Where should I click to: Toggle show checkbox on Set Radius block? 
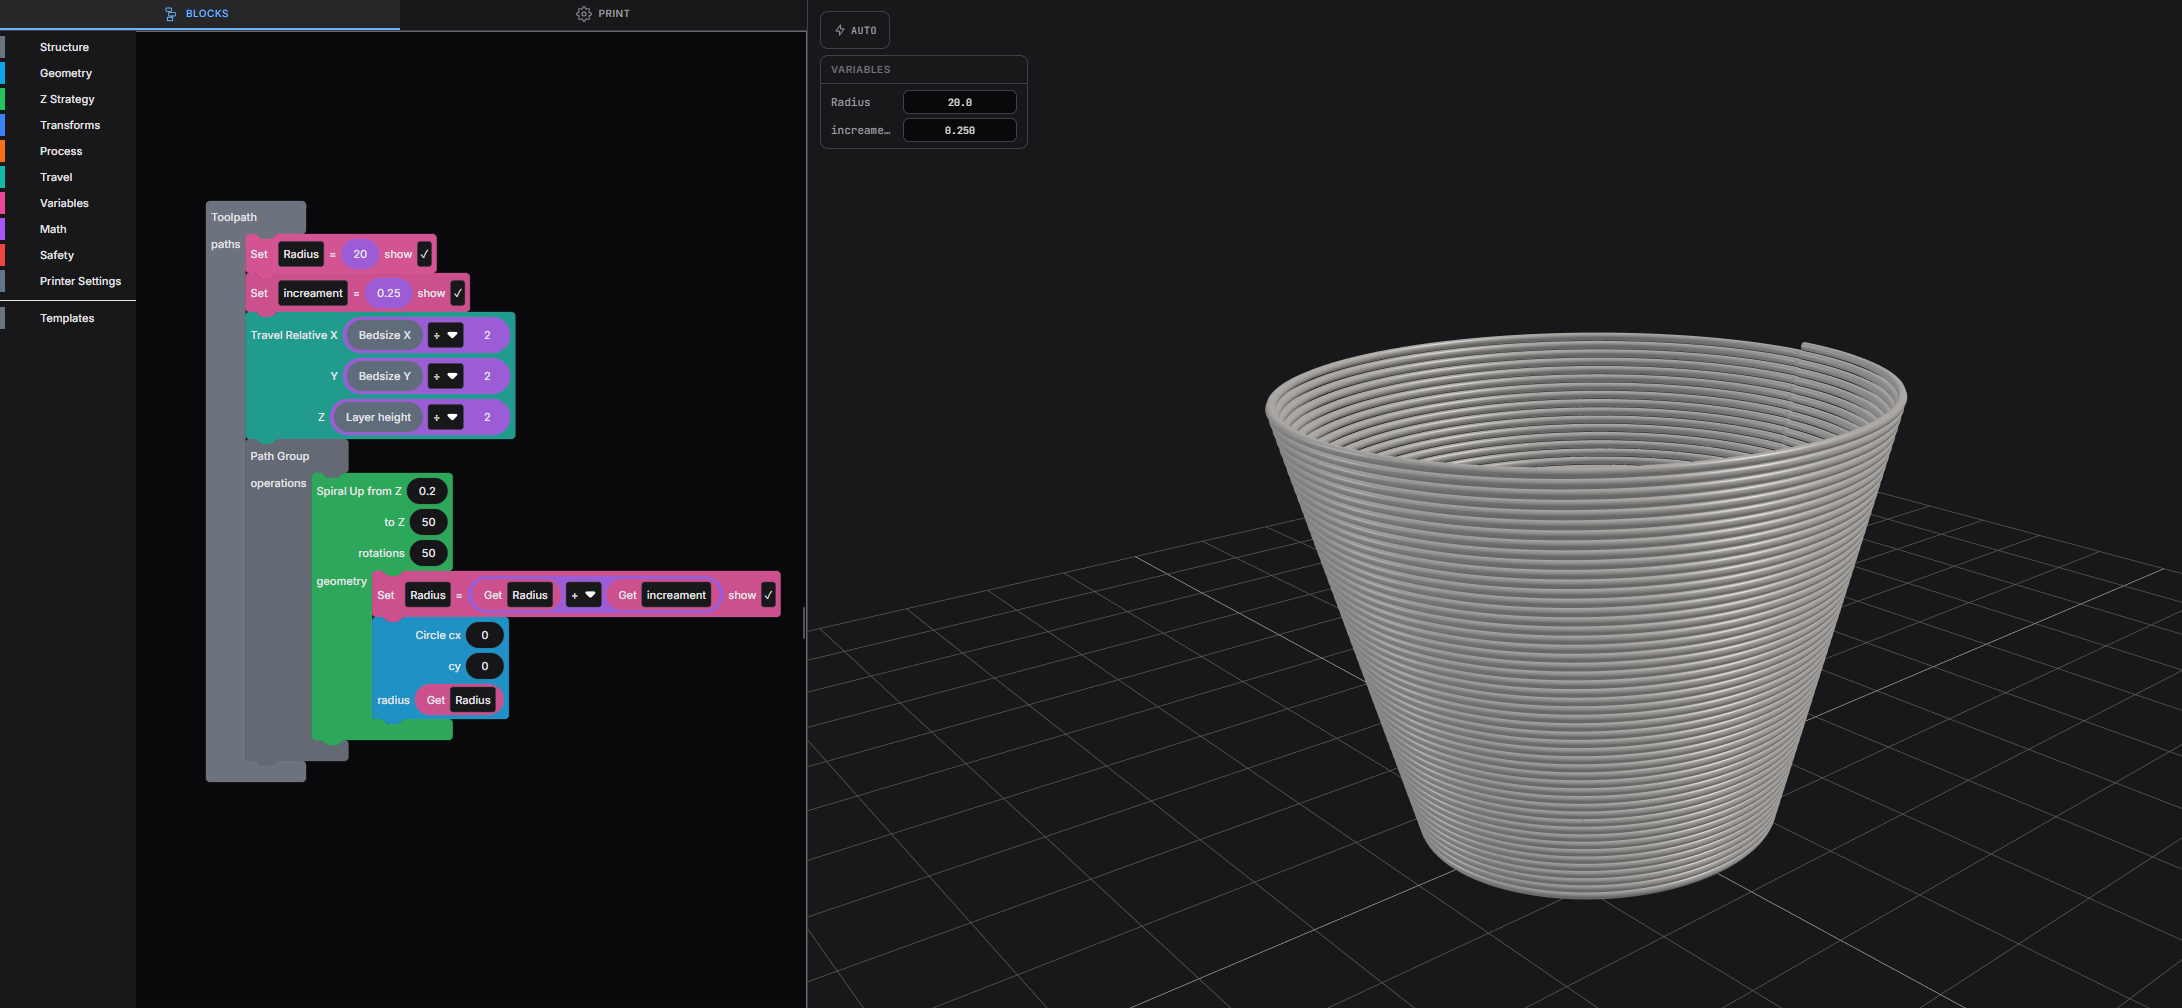[424, 254]
